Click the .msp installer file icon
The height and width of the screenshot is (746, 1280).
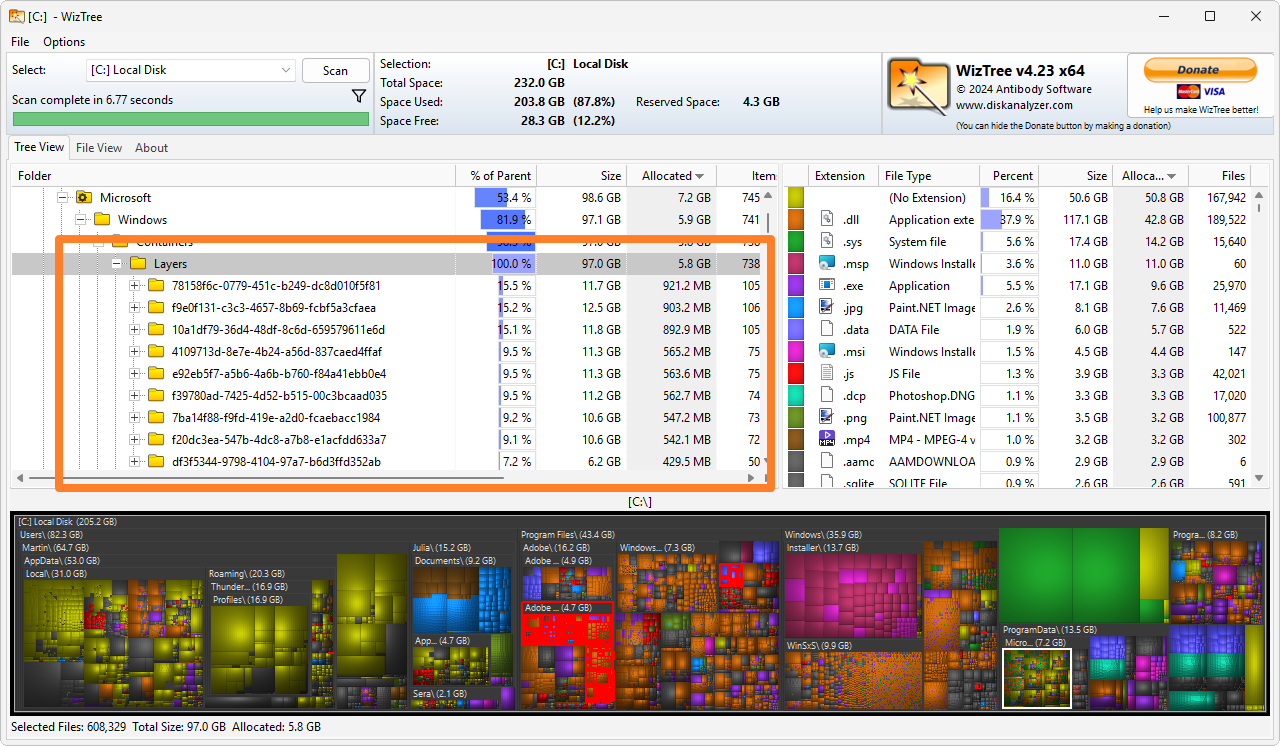[x=827, y=263]
